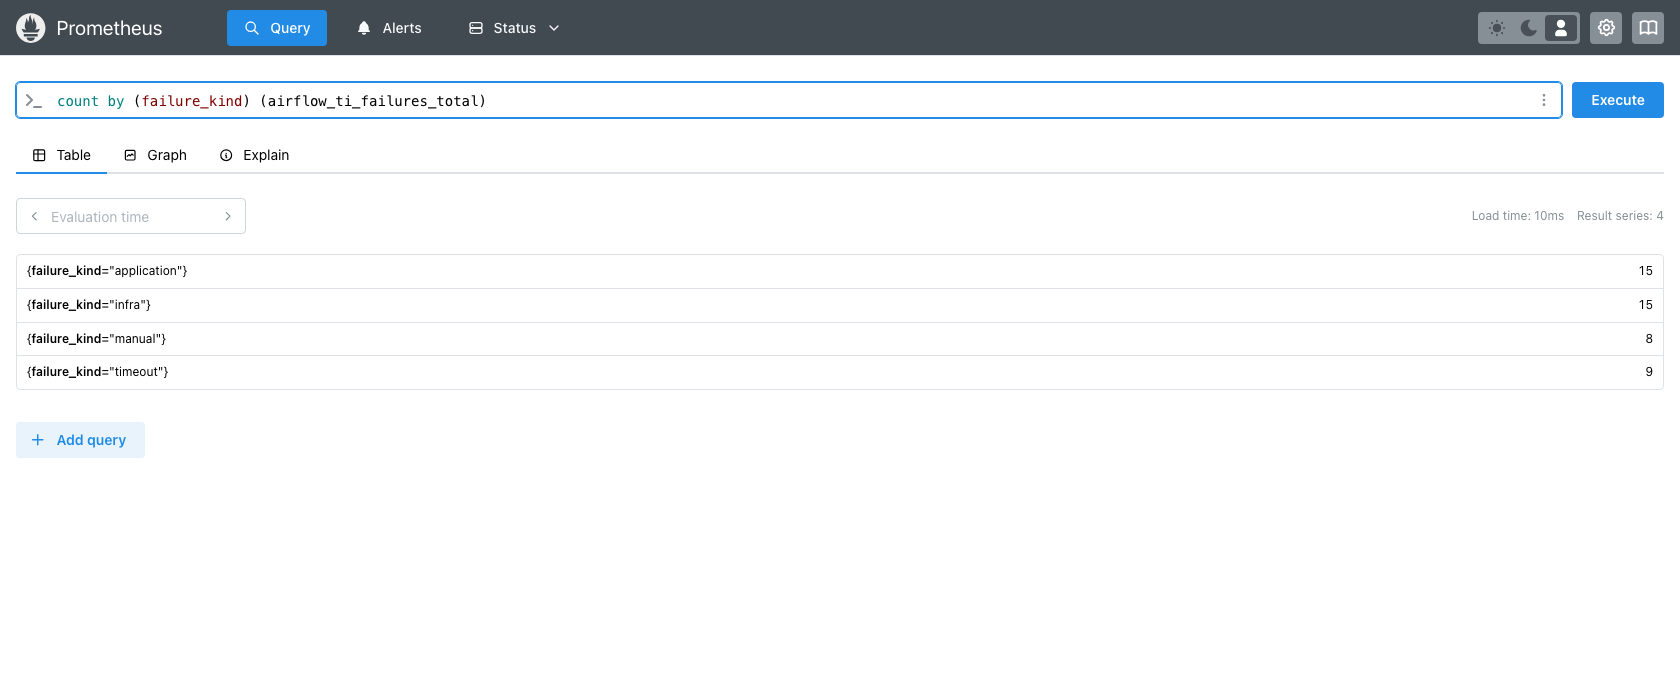Expand the Status menu
1680x700 pixels.
514,28
